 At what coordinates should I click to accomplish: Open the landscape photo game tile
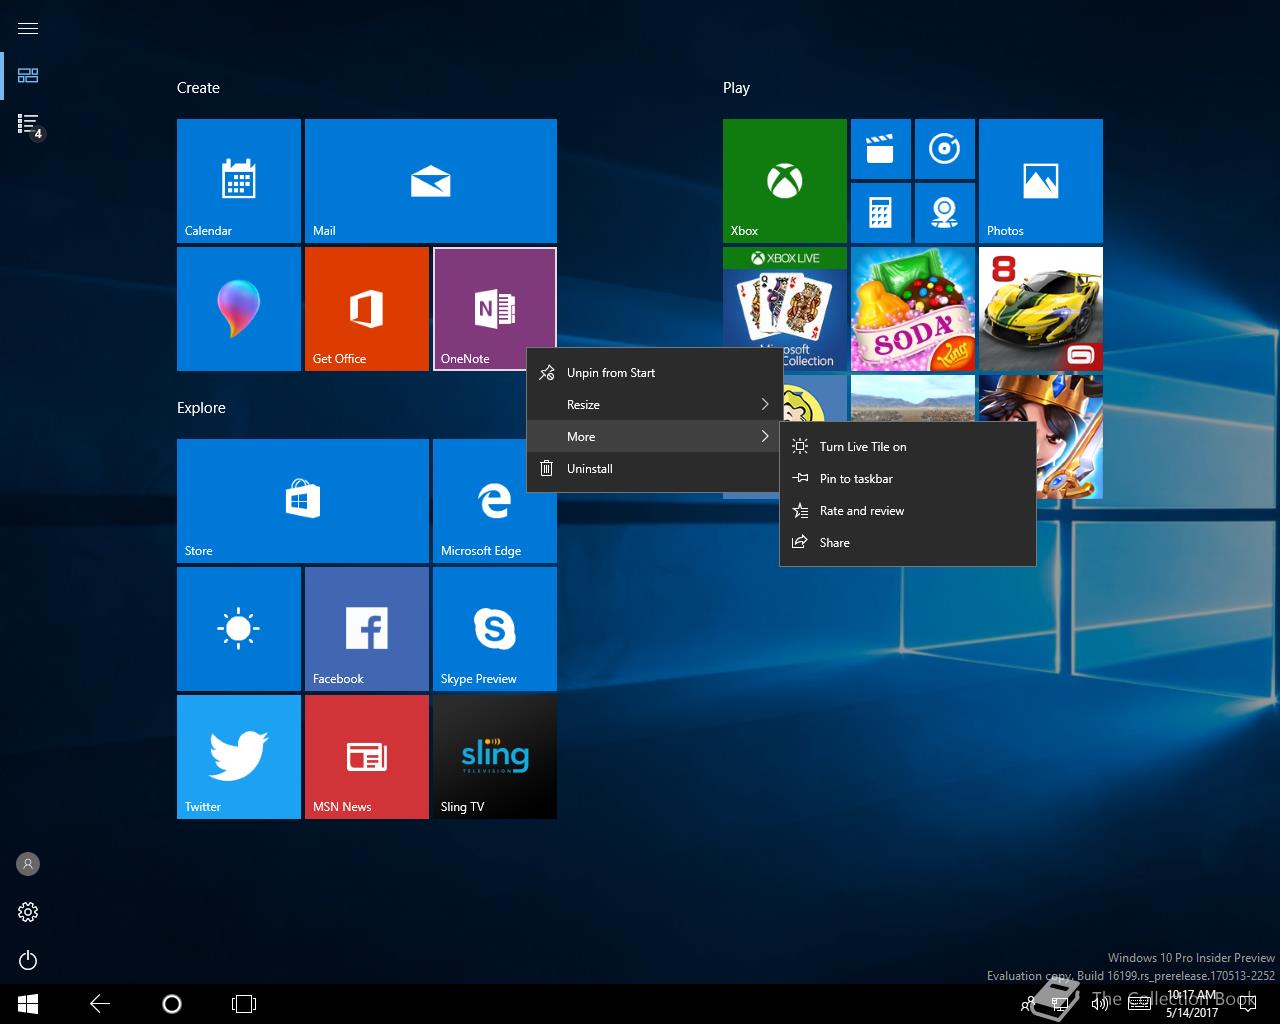pos(913,398)
